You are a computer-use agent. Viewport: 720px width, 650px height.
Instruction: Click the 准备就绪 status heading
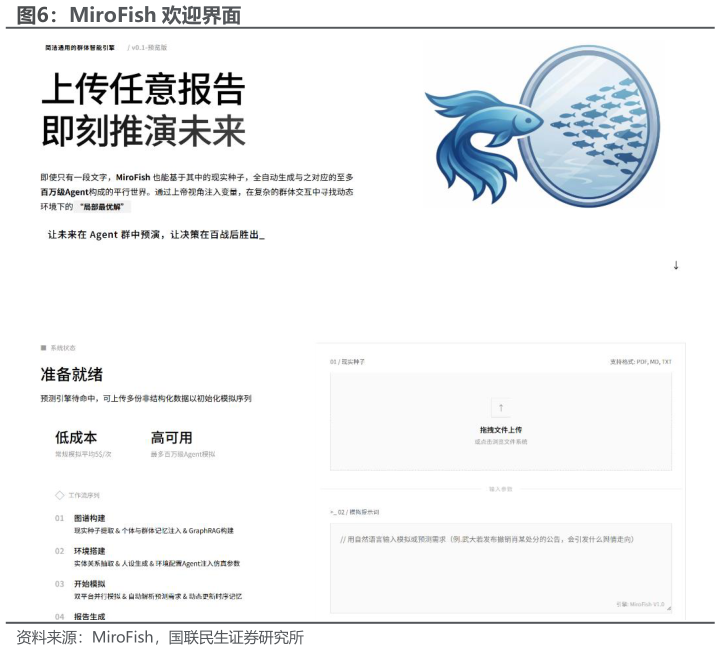[72, 375]
